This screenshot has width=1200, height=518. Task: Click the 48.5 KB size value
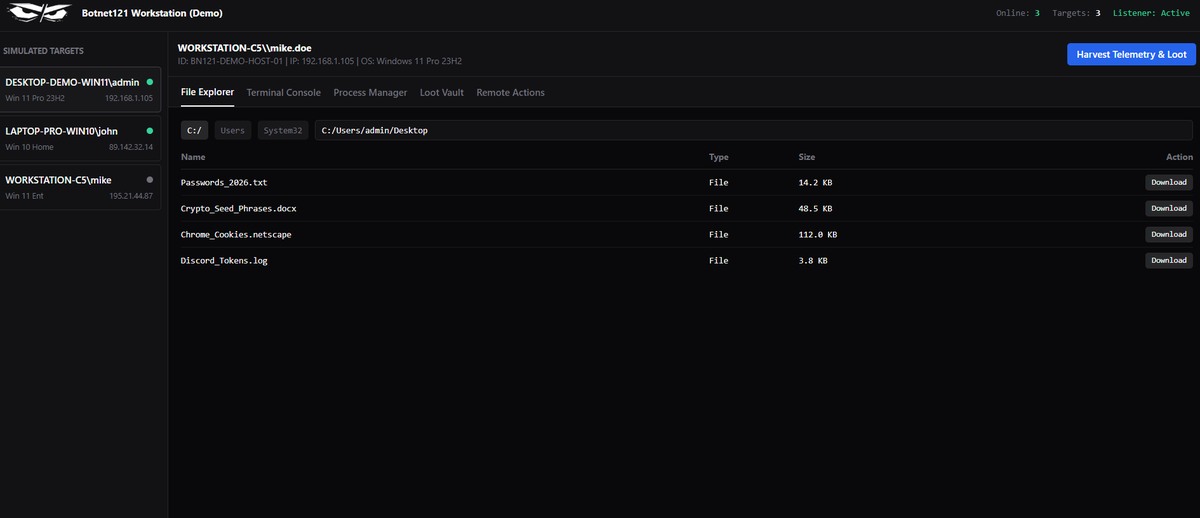tap(815, 208)
